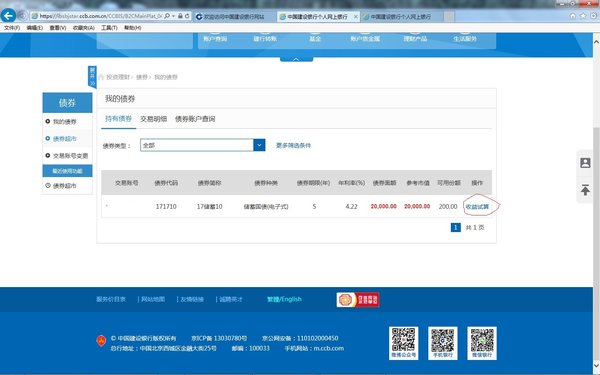Open the address bar dropdown arrow
Screen dimensions: 600x375
coord(173,16)
